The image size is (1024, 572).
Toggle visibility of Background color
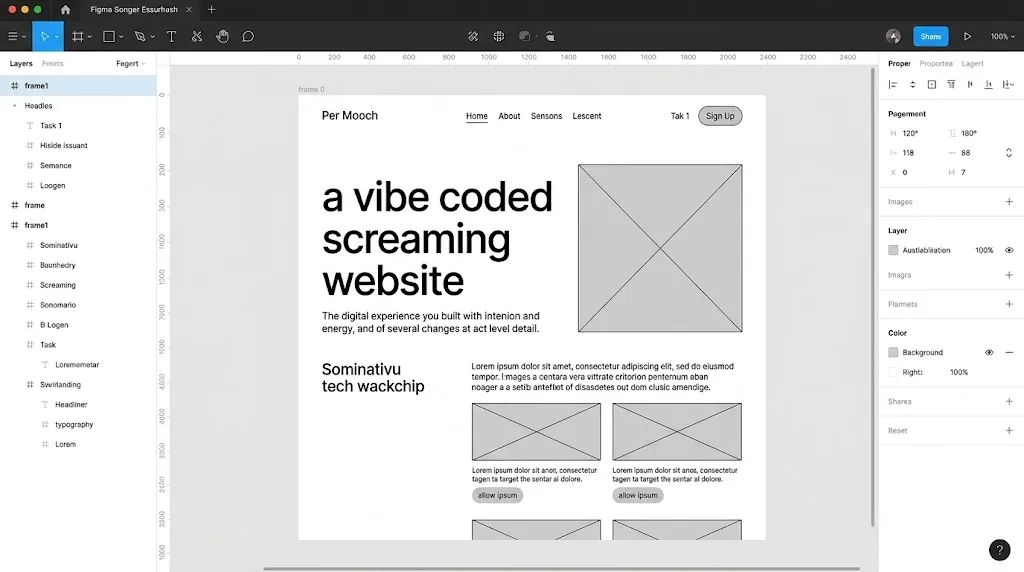click(x=989, y=353)
